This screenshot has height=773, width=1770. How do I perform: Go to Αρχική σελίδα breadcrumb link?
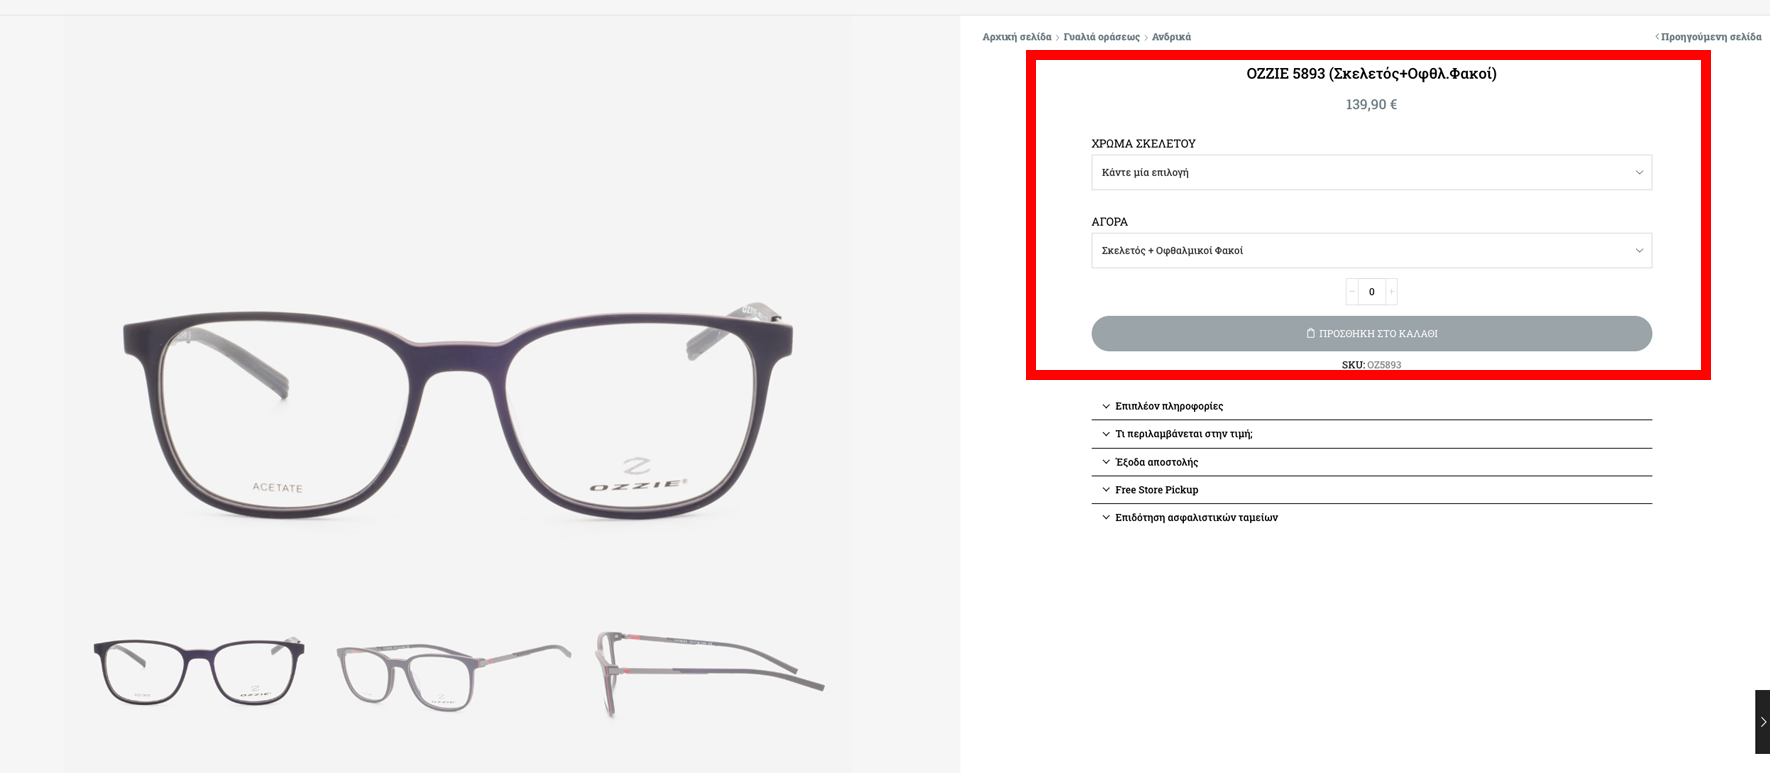click(x=1016, y=37)
